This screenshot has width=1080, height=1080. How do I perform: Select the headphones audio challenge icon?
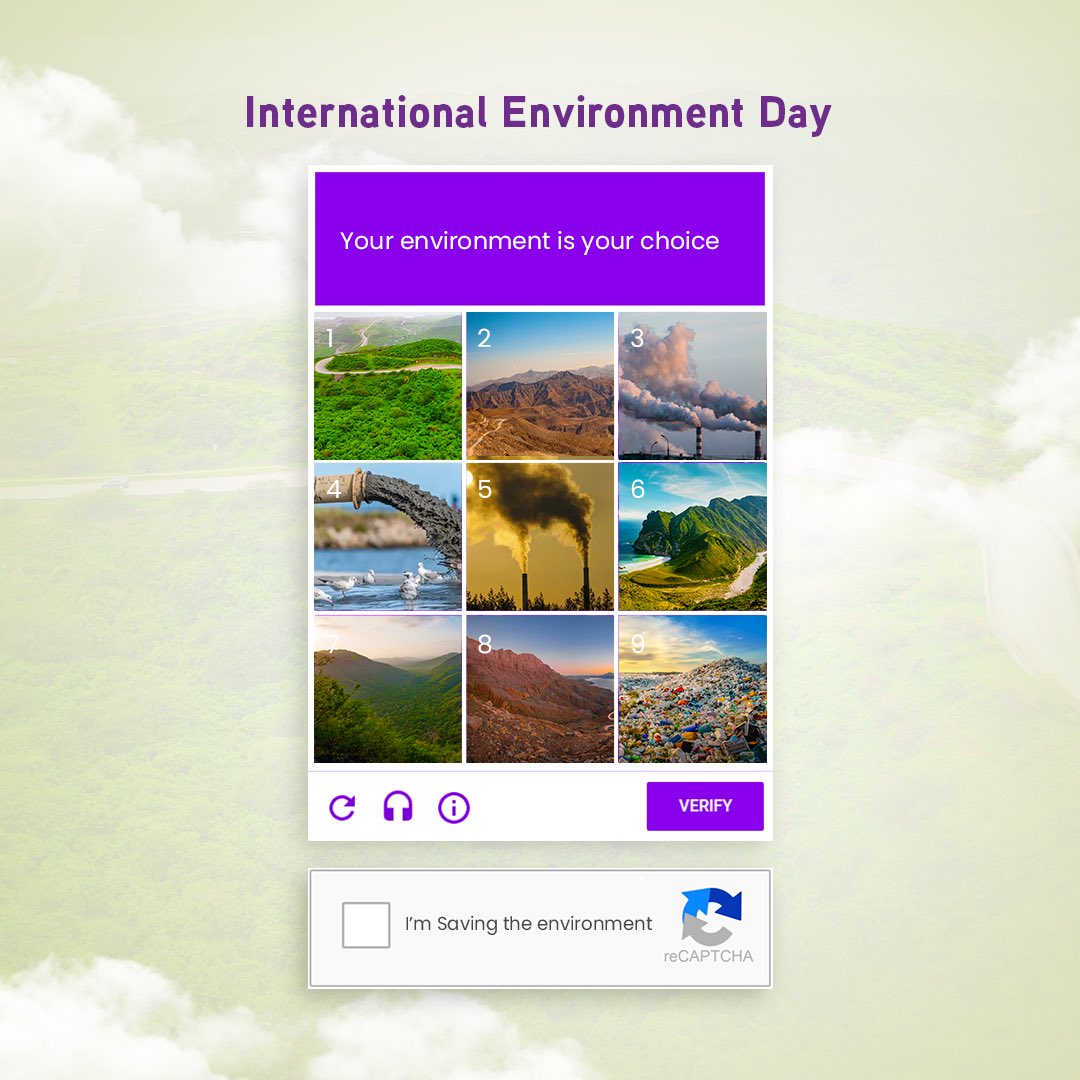click(x=397, y=806)
